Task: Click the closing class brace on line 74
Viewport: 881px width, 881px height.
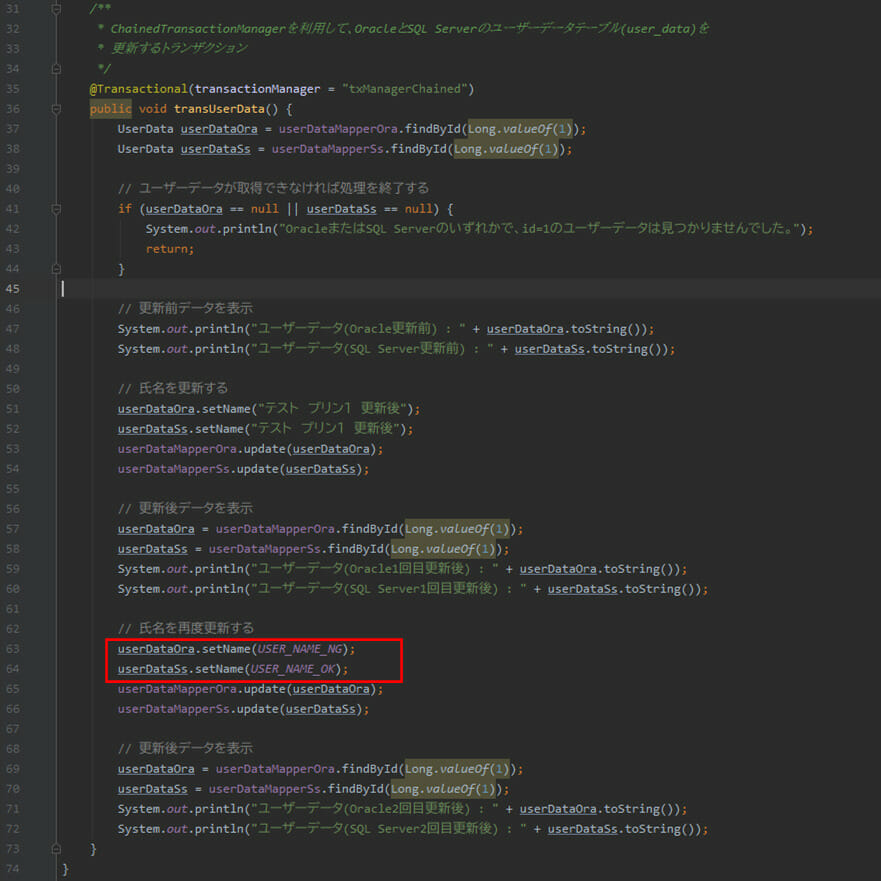Action: point(66,869)
